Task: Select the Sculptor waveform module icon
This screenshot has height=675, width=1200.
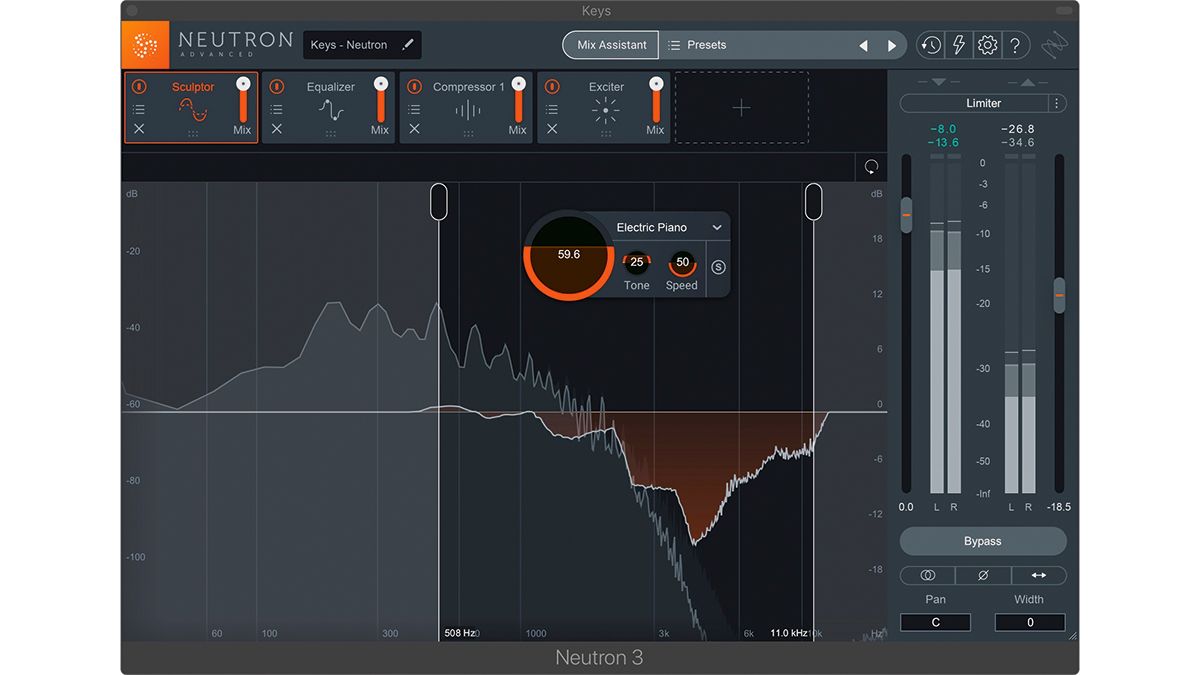Action: click(193, 110)
